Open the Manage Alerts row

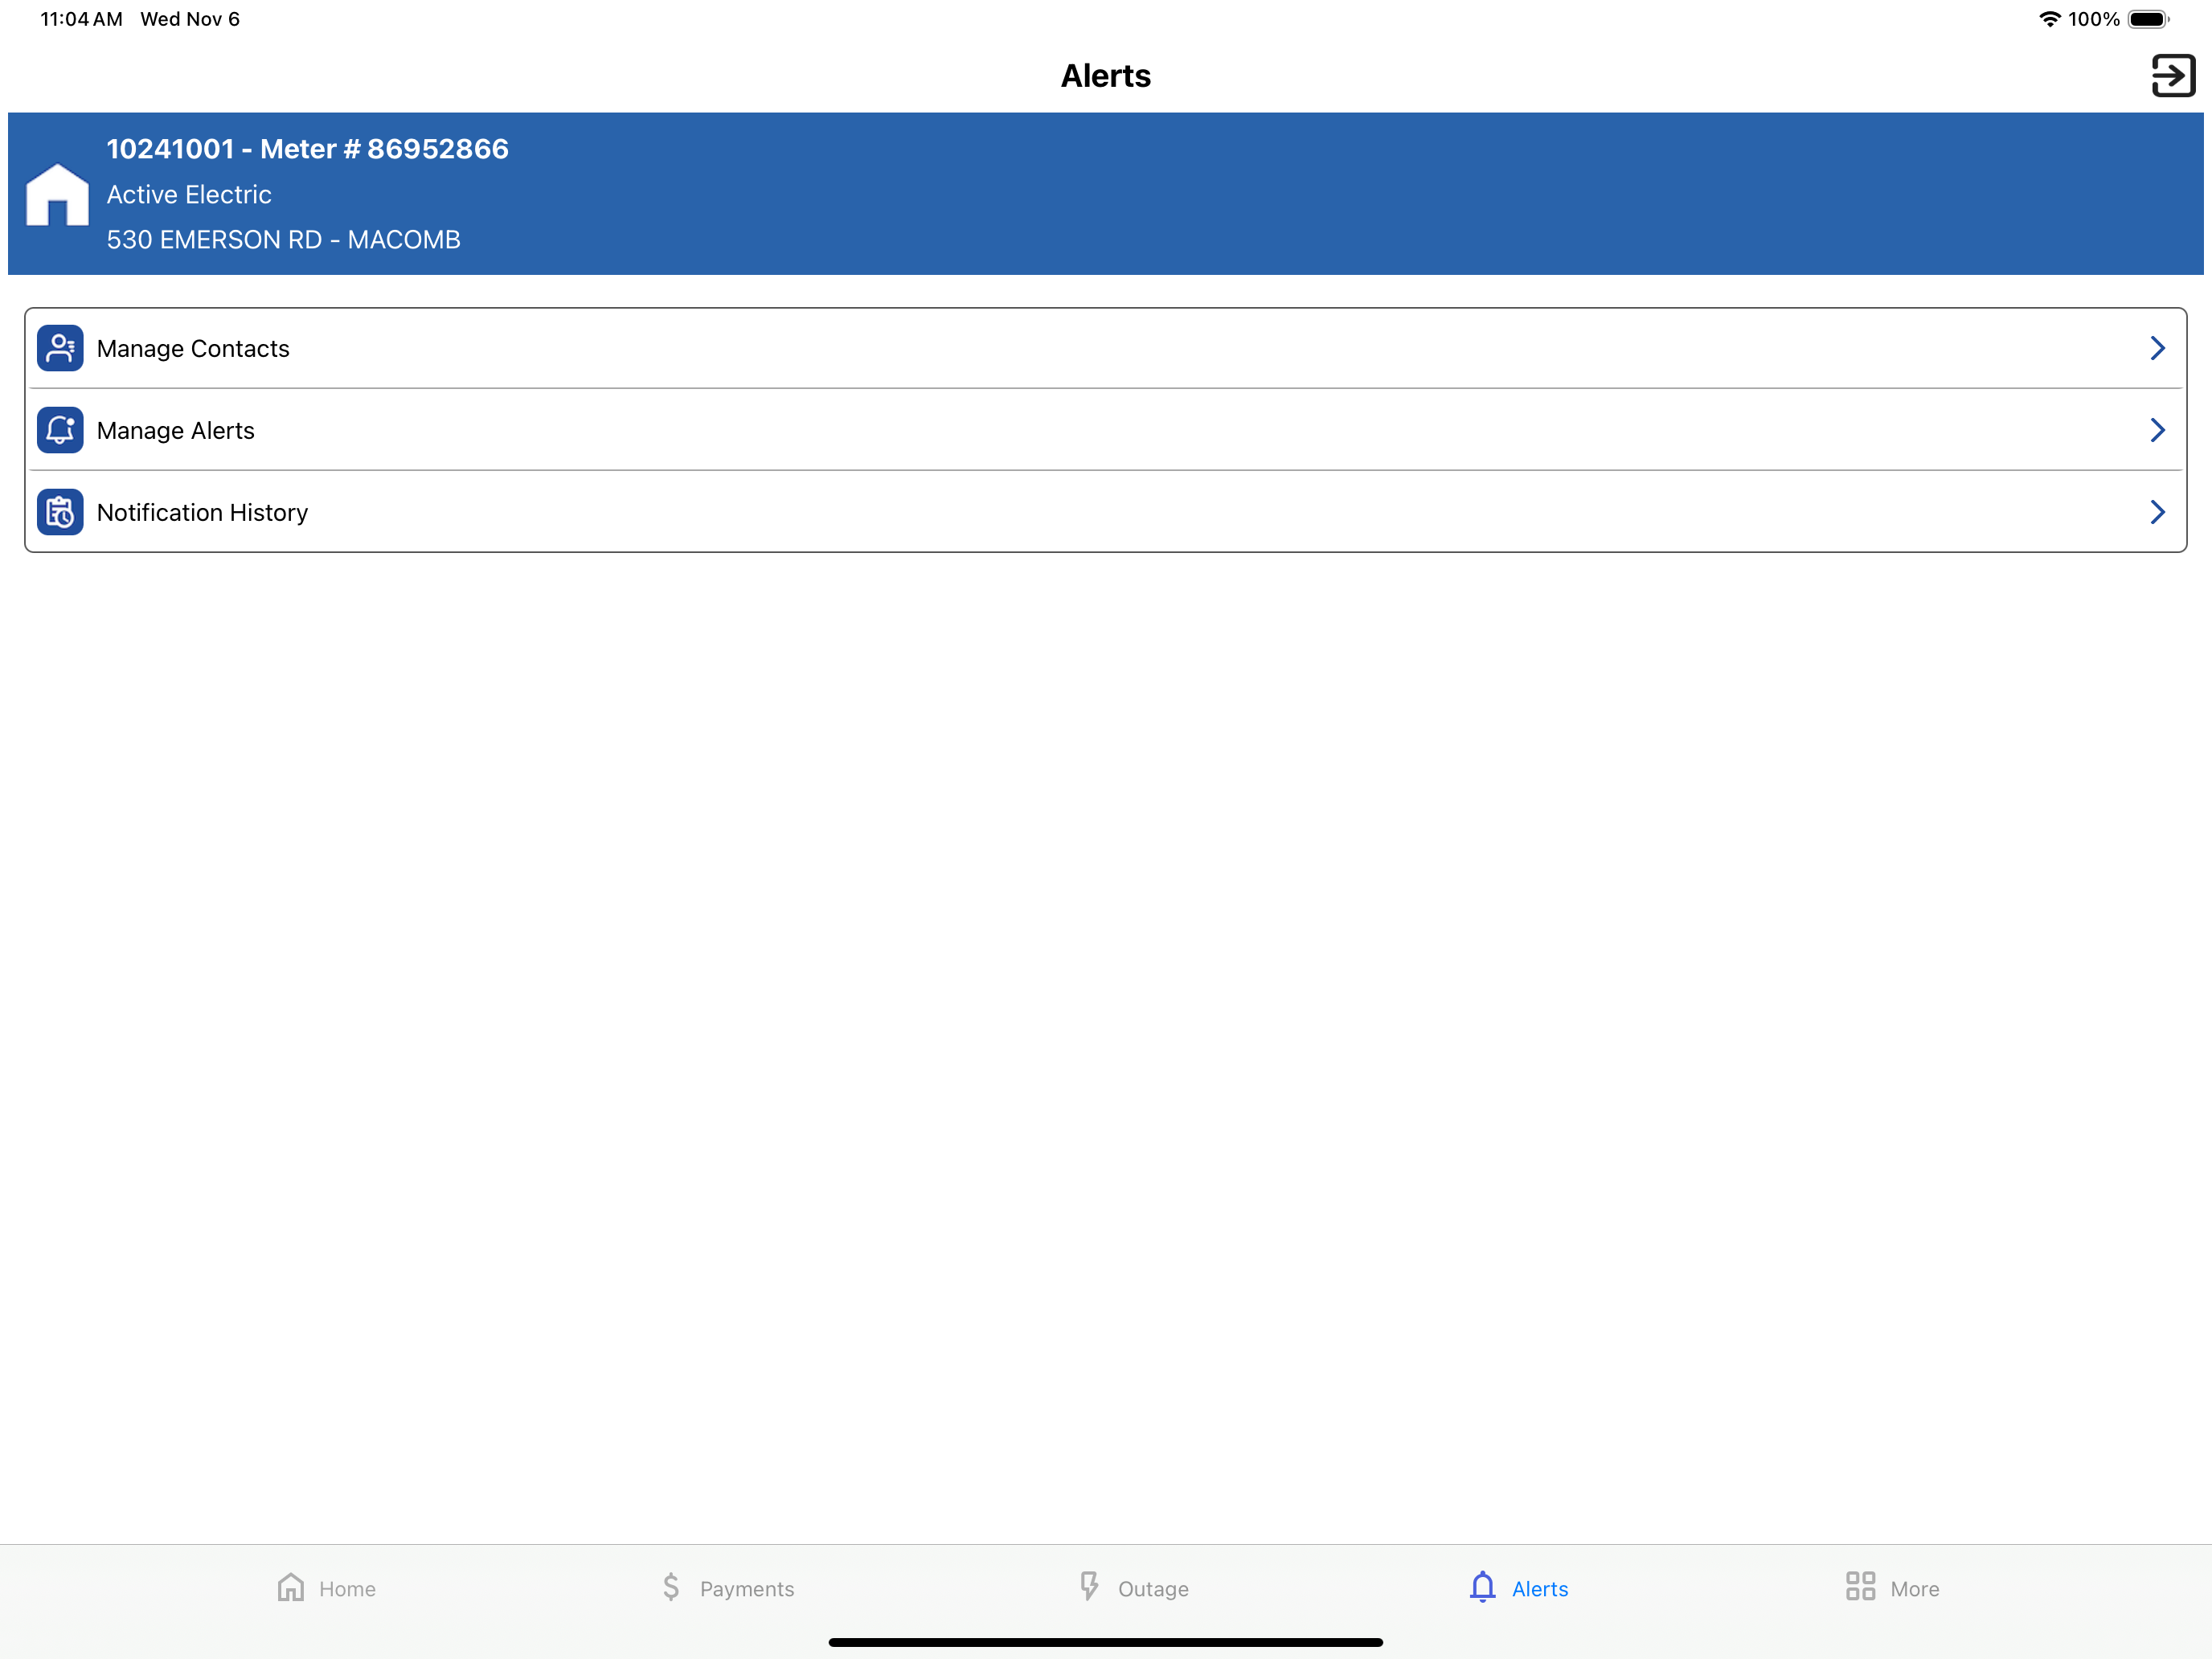click(x=1106, y=430)
